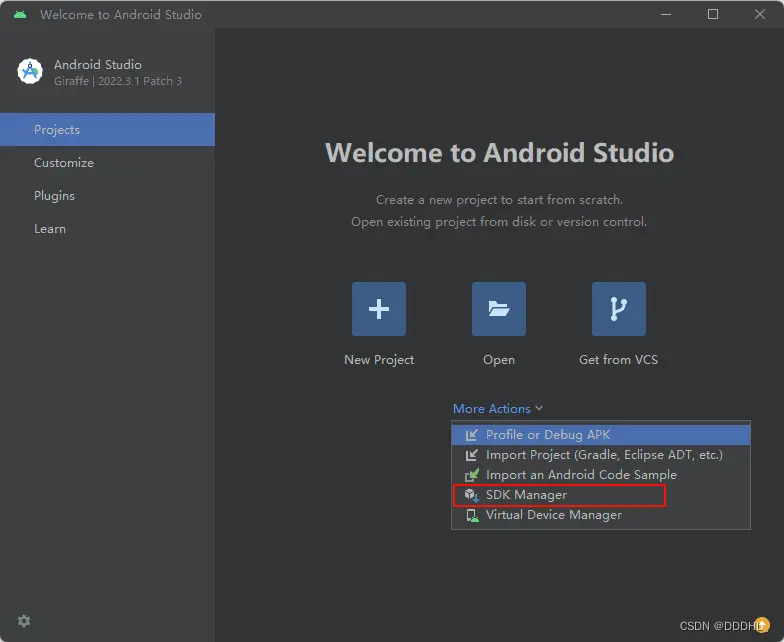
Task: Click the Android Studio logo in sidebar
Action: [x=30, y=71]
